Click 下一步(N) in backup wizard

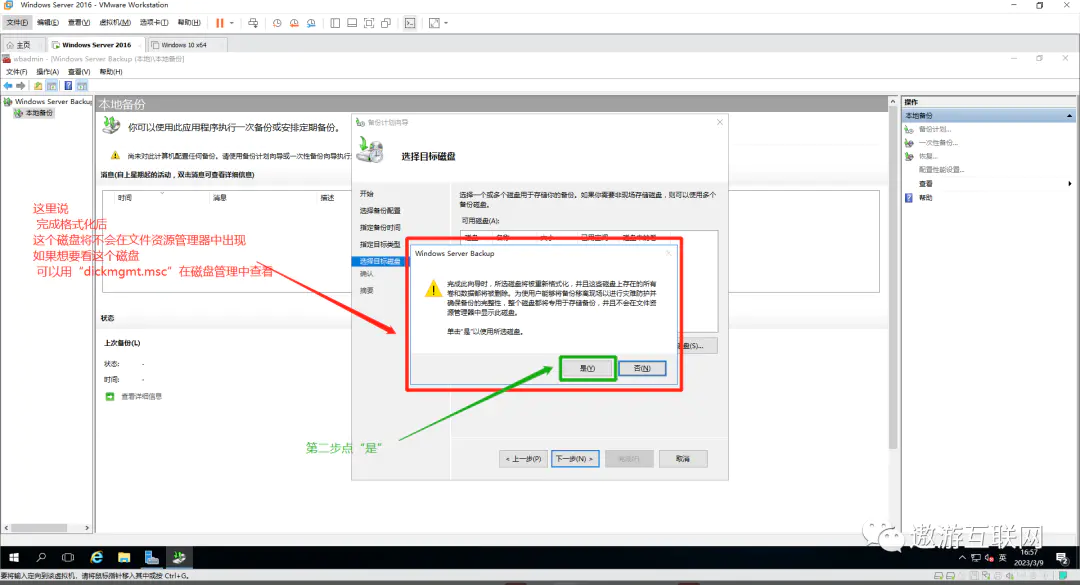click(x=575, y=459)
